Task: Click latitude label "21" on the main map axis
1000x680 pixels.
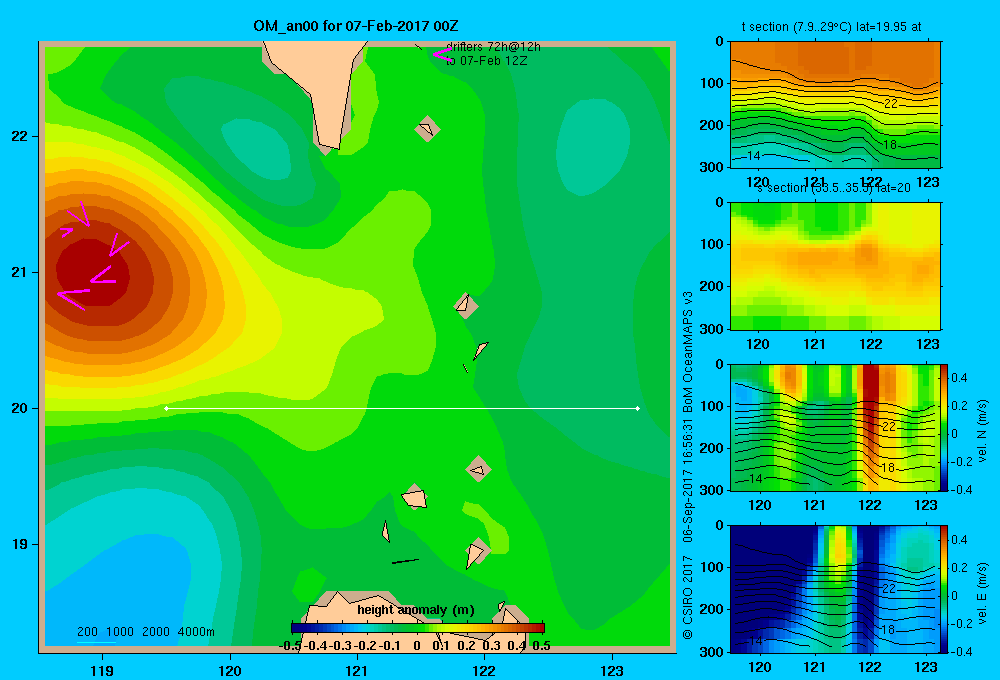Action: click(20, 272)
